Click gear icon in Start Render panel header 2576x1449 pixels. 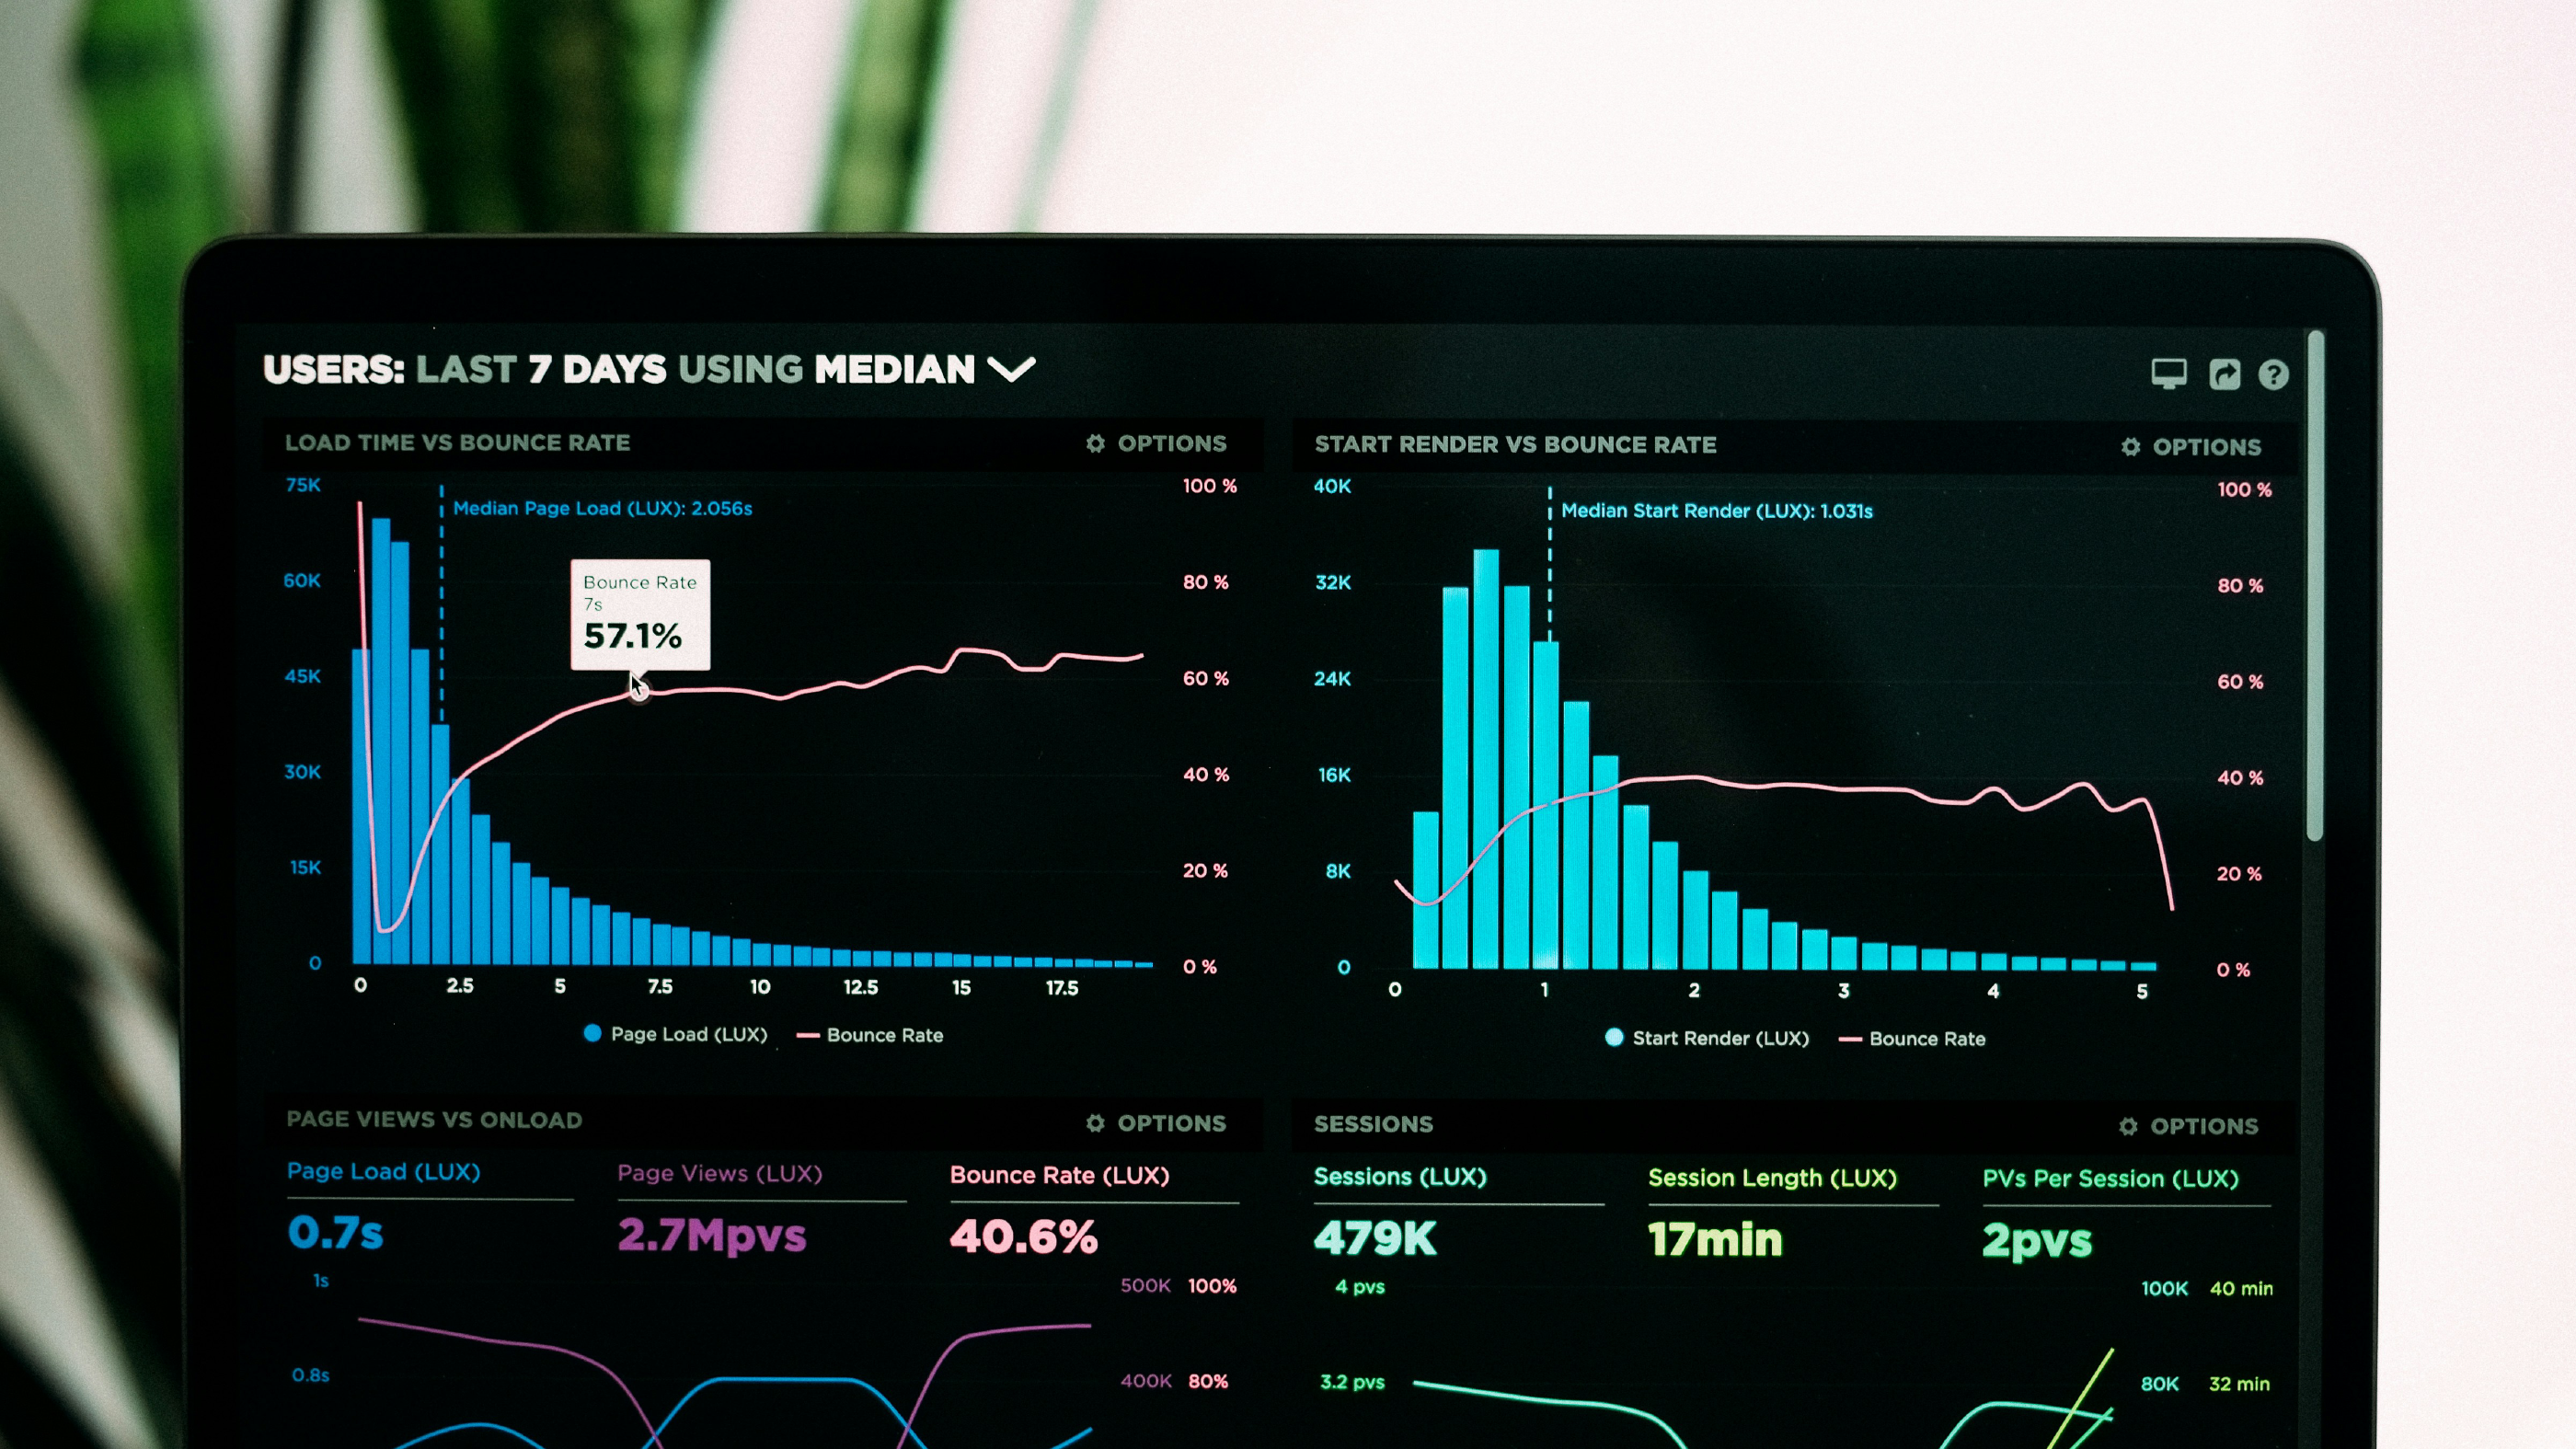coord(2131,447)
